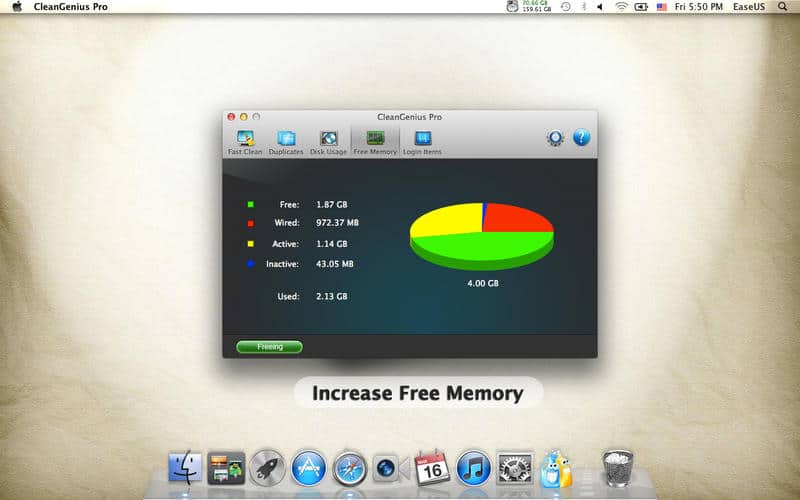Open Finder from the Dock
Viewport: 800px width, 500px height.
coord(185,467)
